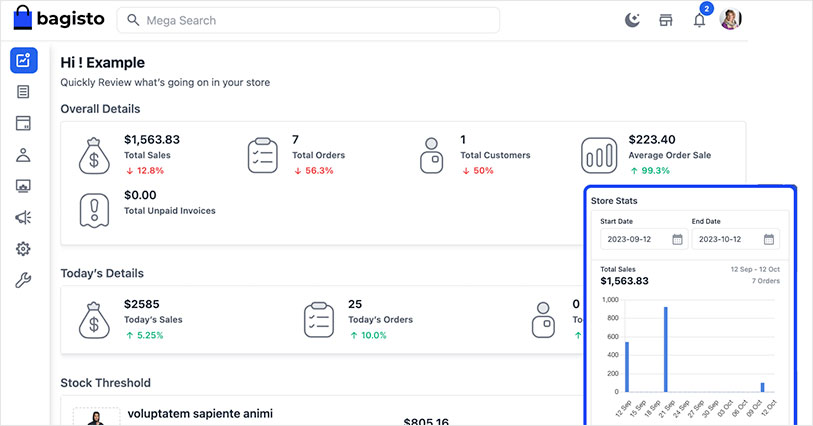The width and height of the screenshot is (813, 426).
Task: Open the End Date calendar picker
Action: pyautogui.click(x=768, y=240)
